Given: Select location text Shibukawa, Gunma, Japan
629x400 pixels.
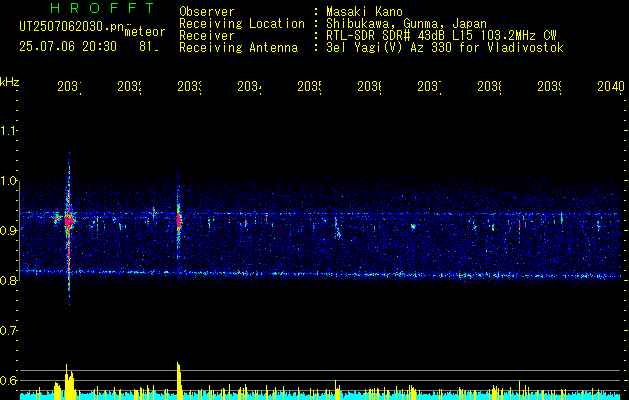Looking at the screenshot, I should pyautogui.click(x=406, y=24).
